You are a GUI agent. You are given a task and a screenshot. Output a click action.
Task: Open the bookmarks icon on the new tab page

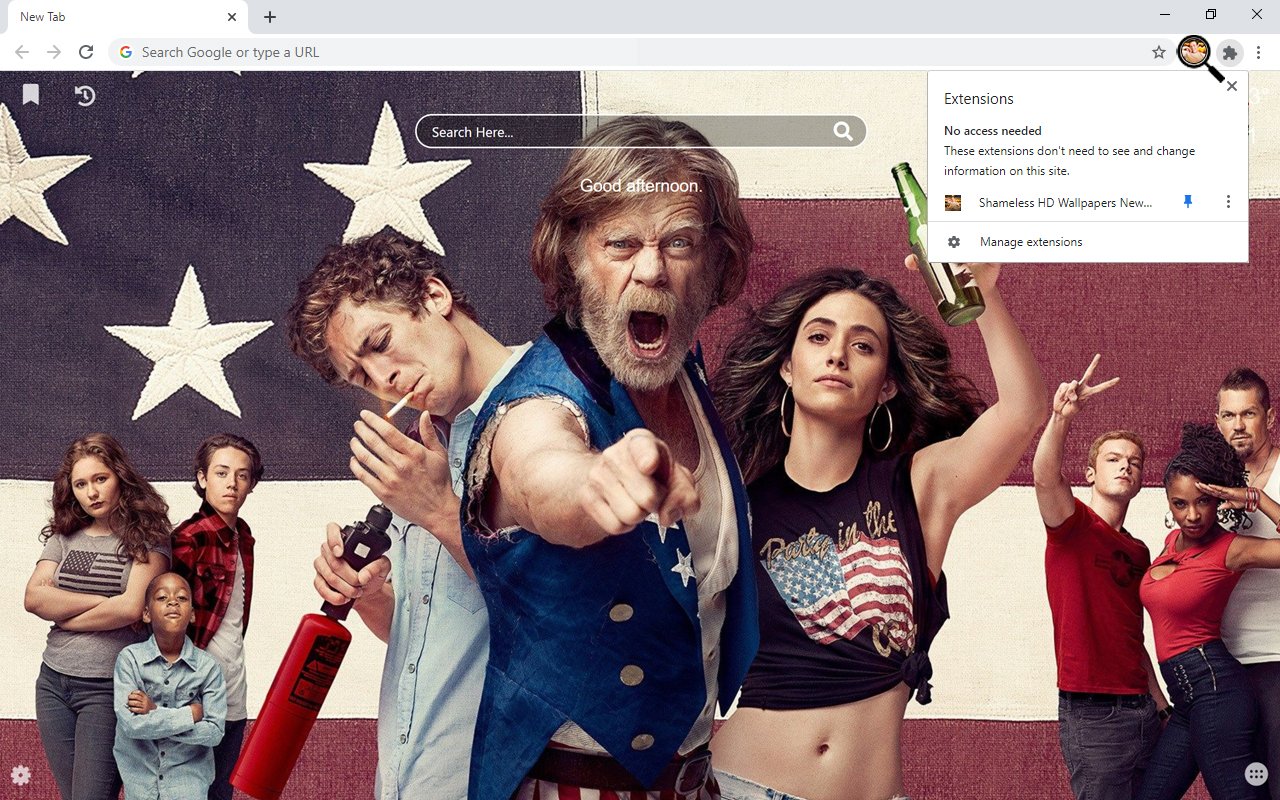[x=31, y=94]
